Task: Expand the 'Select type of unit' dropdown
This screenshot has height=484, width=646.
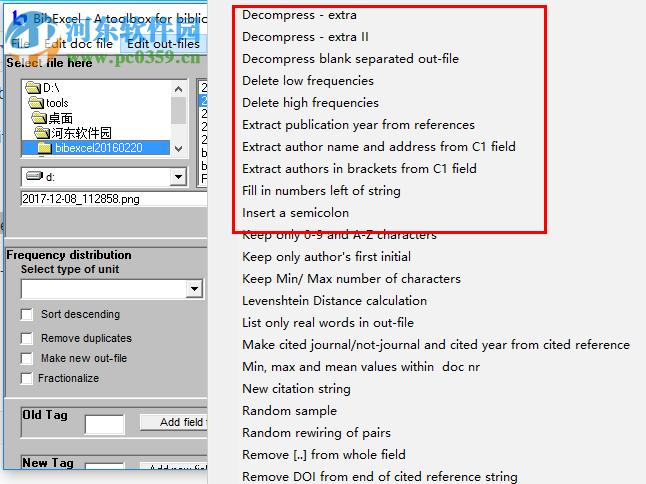Action: point(194,289)
